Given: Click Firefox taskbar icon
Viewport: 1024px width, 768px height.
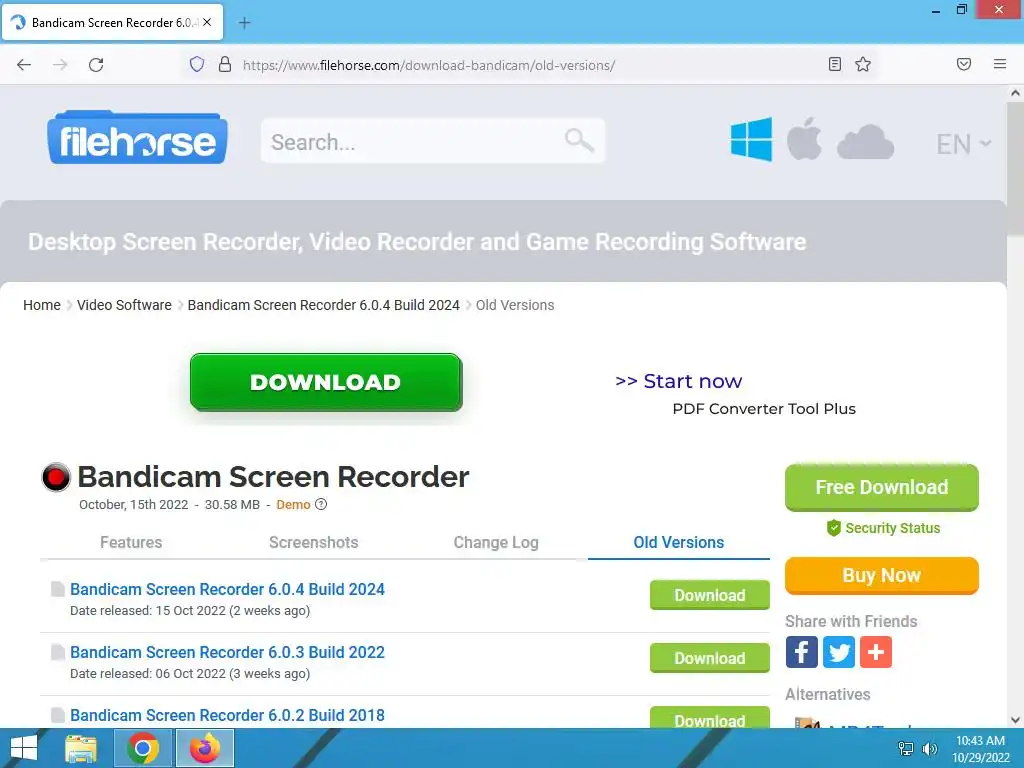Looking at the screenshot, I should (204, 748).
